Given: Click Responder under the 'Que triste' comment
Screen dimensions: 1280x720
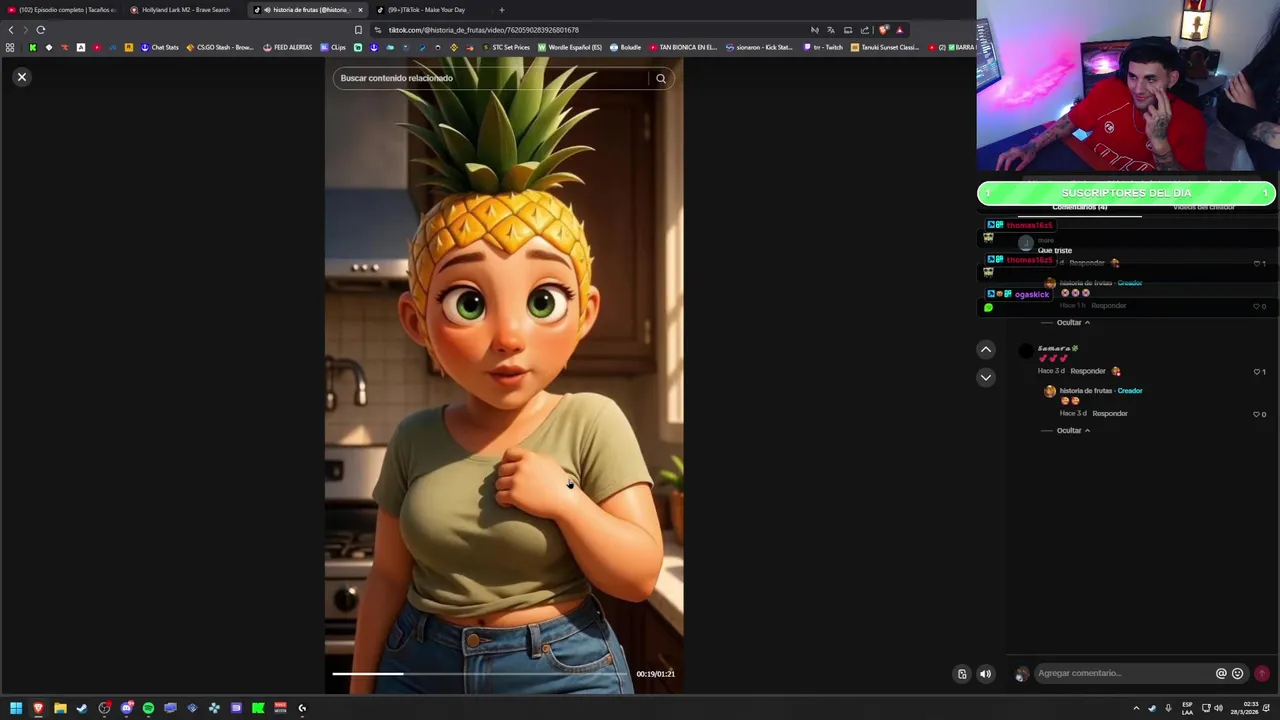Looking at the screenshot, I should tap(1088, 263).
